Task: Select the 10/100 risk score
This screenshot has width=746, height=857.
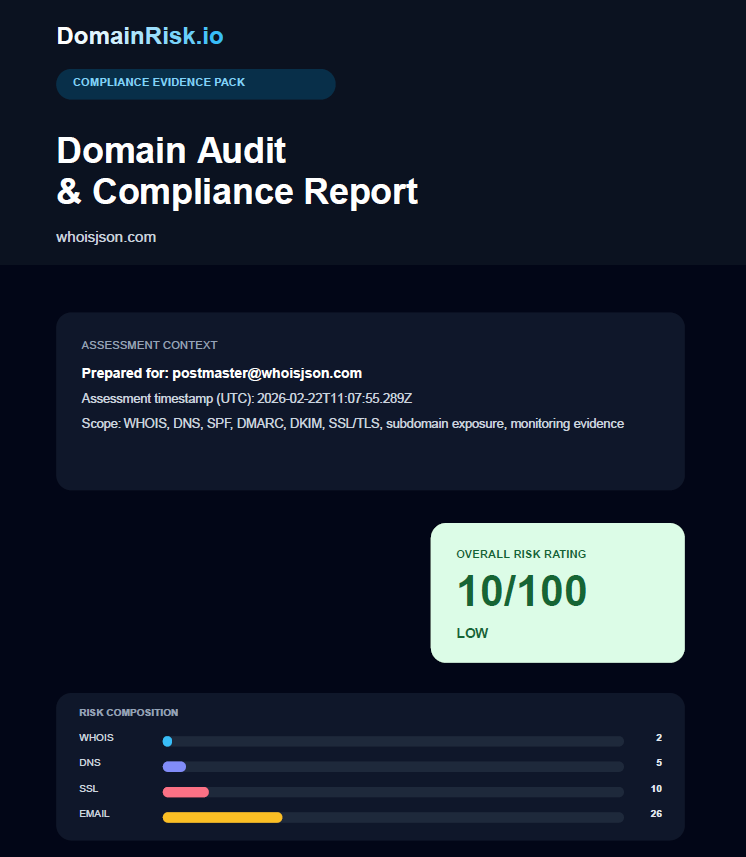Action: tap(522, 591)
